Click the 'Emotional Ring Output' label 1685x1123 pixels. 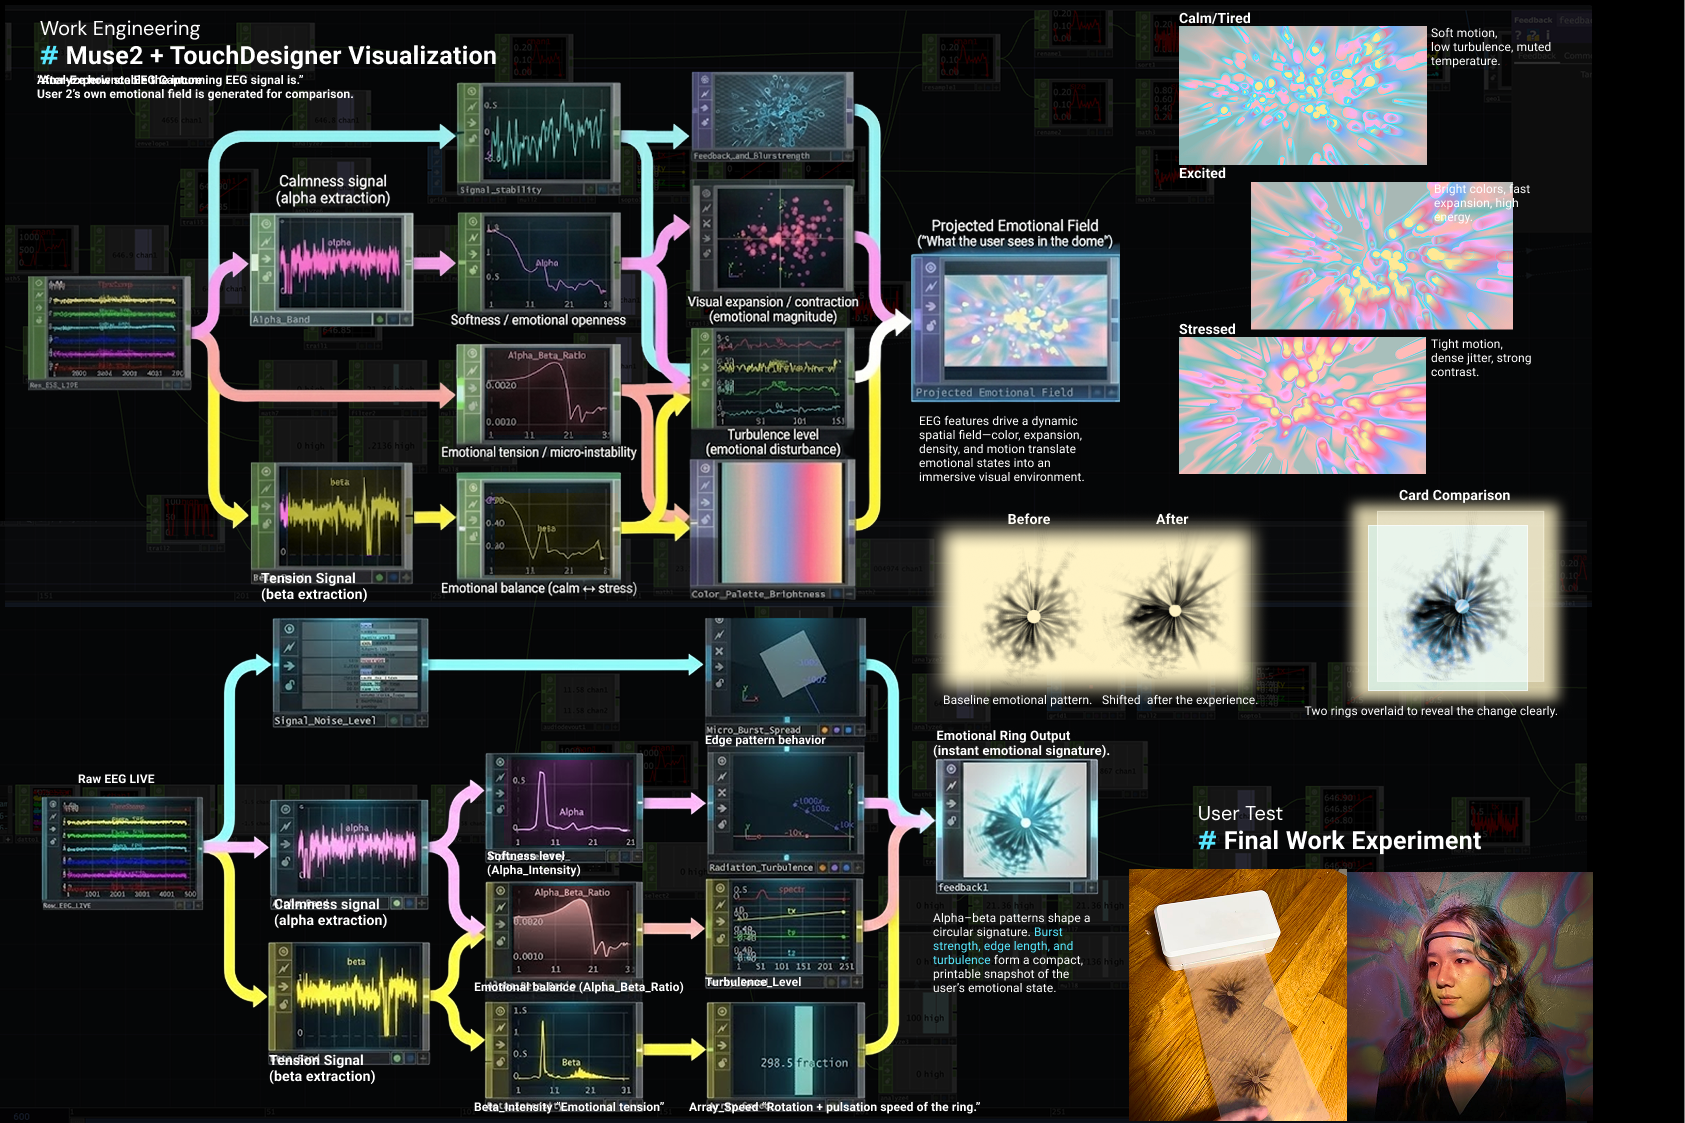(1003, 736)
